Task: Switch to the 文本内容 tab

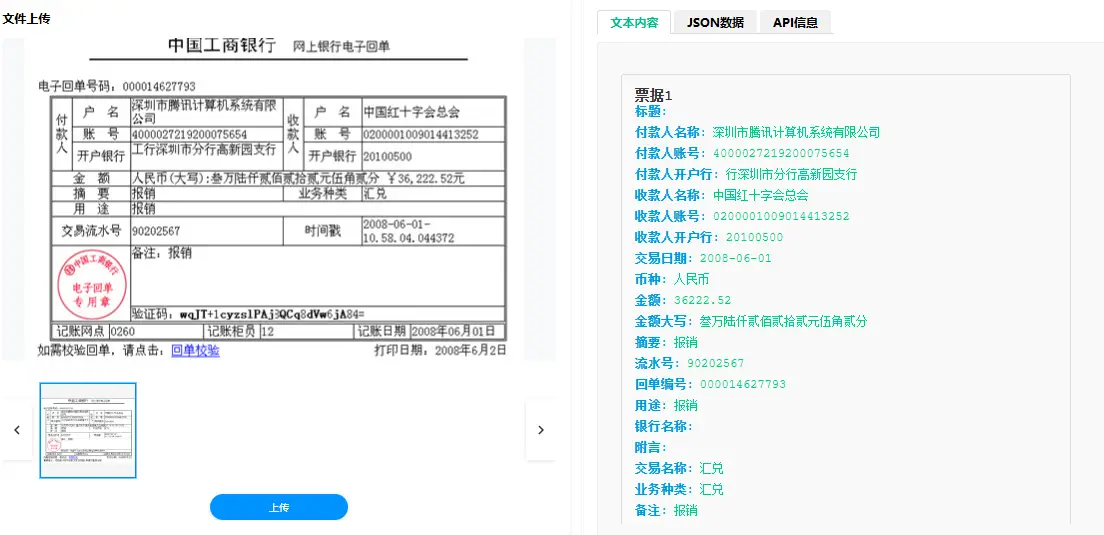Action: tap(634, 22)
